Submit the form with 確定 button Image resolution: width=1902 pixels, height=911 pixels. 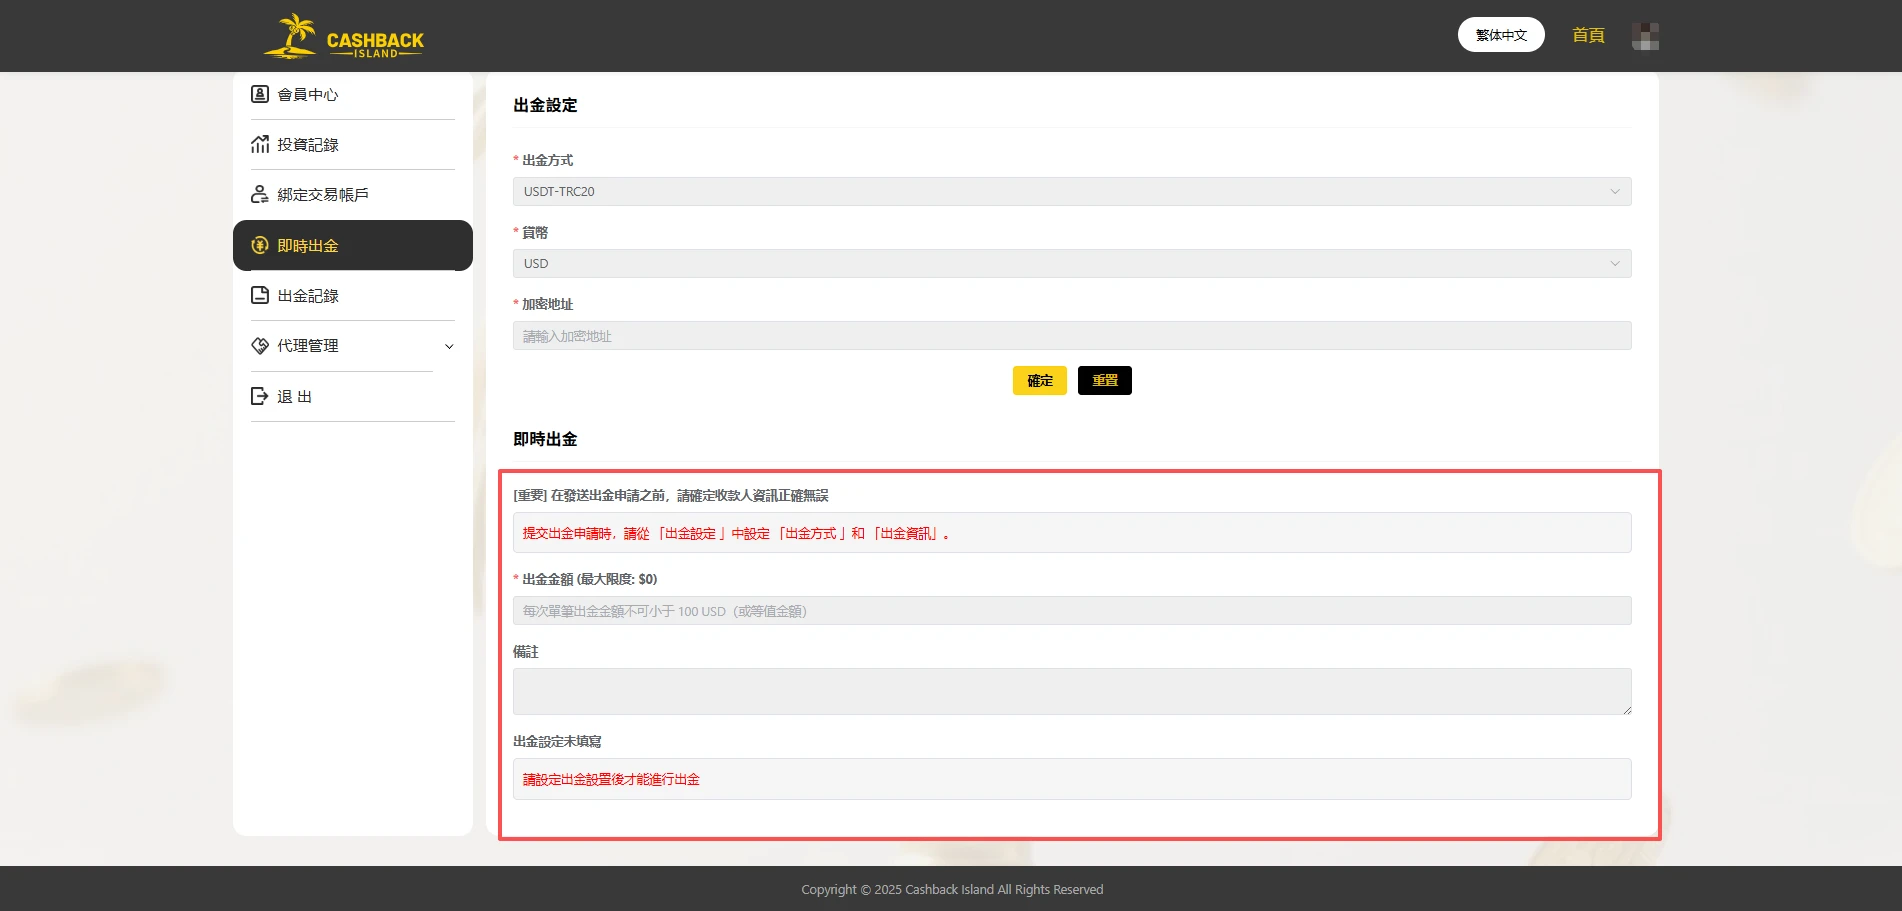tap(1039, 380)
